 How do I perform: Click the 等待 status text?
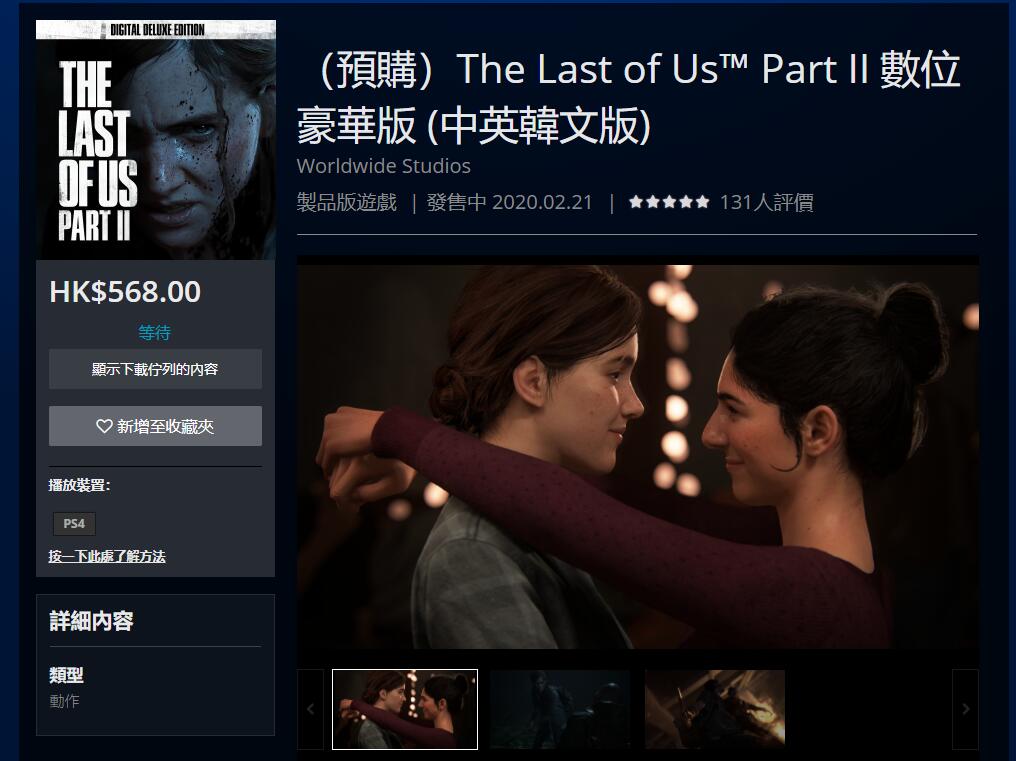155,333
